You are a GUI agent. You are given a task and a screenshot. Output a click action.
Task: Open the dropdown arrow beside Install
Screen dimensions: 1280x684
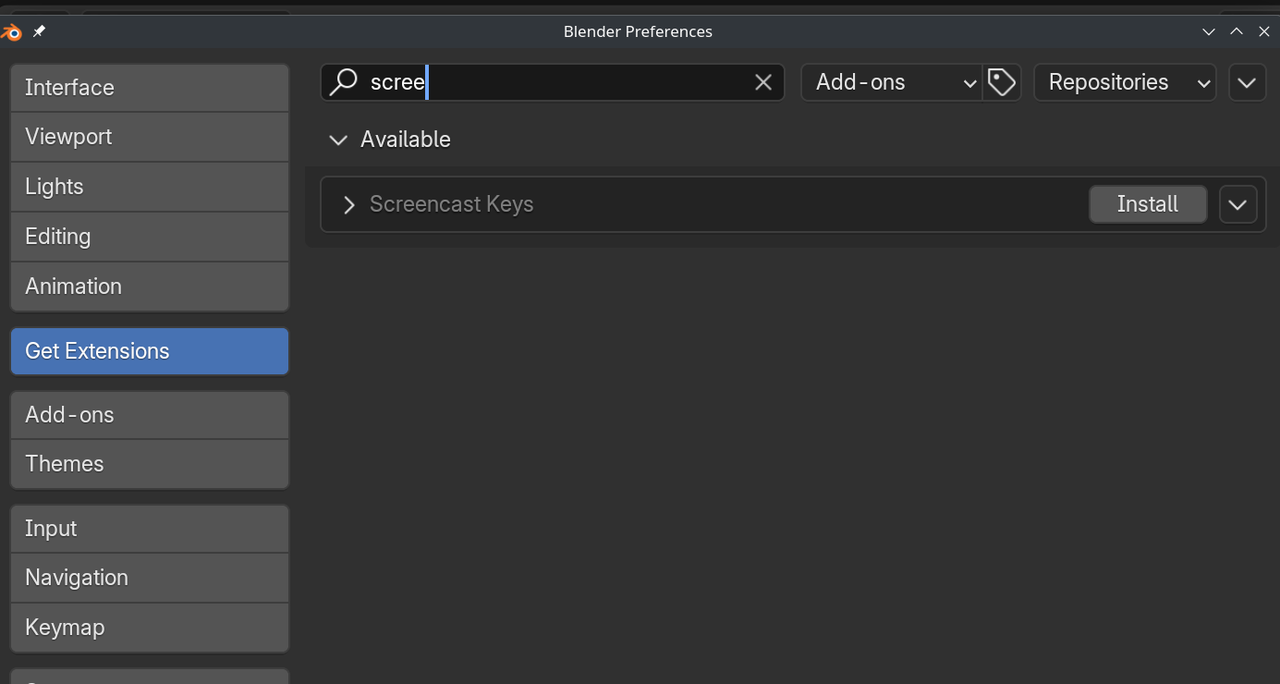(x=1238, y=205)
